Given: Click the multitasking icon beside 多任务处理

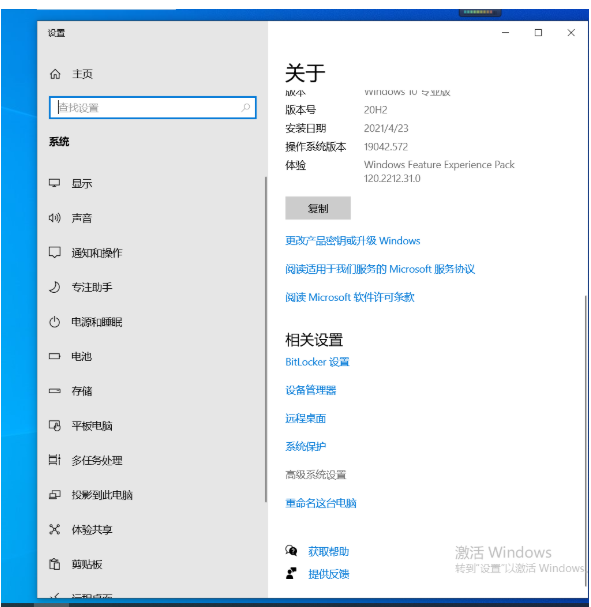Looking at the screenshot, I should tap(55, 460).
